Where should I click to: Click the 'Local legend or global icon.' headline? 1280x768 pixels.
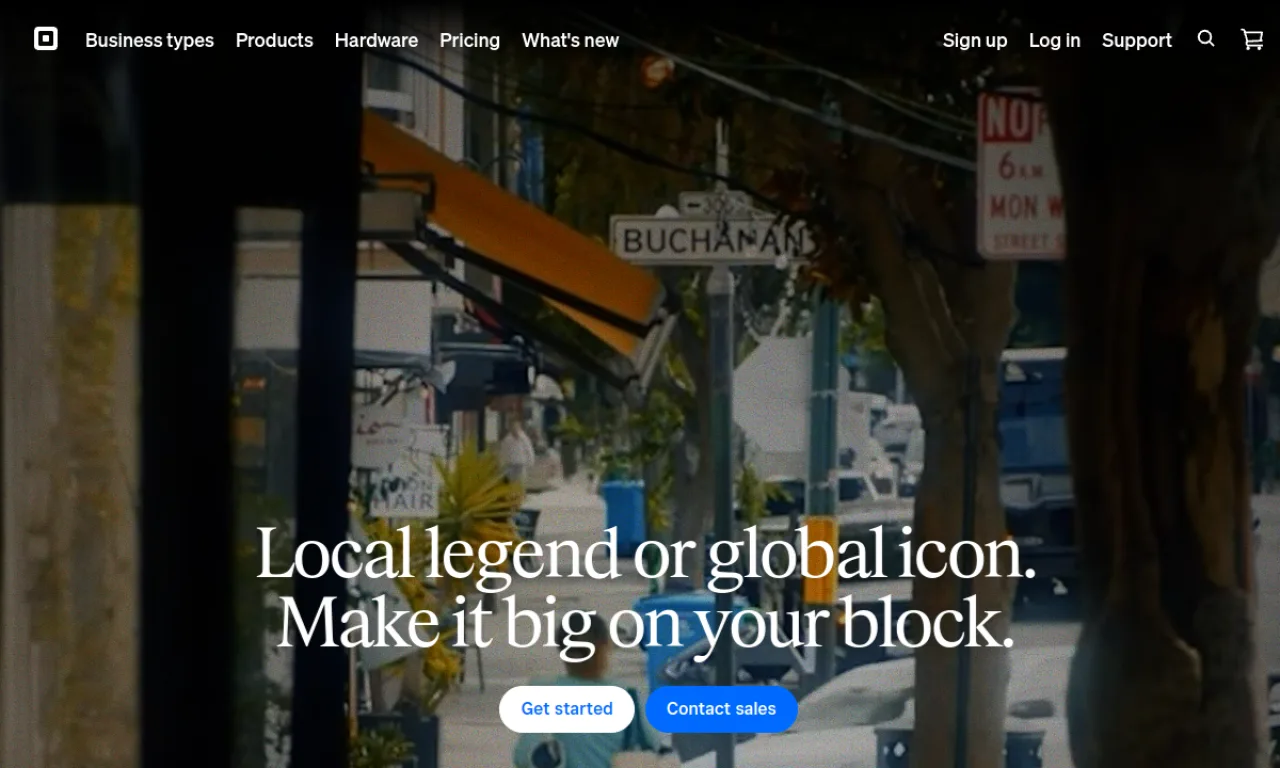coord(646,553)
